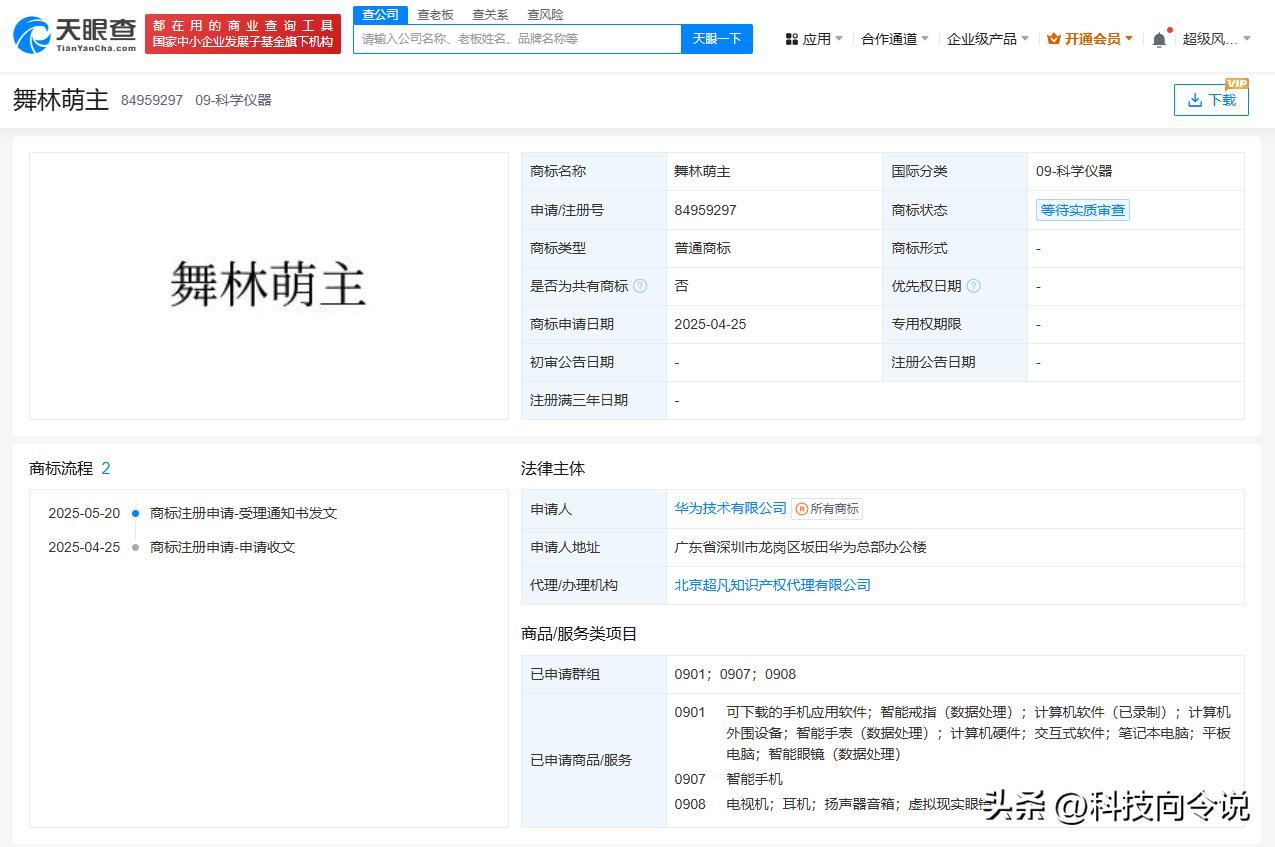1275x847 pixels.
Task: Open the 开通会员 dropdown arrow
Action: [x=1129, y=39]
